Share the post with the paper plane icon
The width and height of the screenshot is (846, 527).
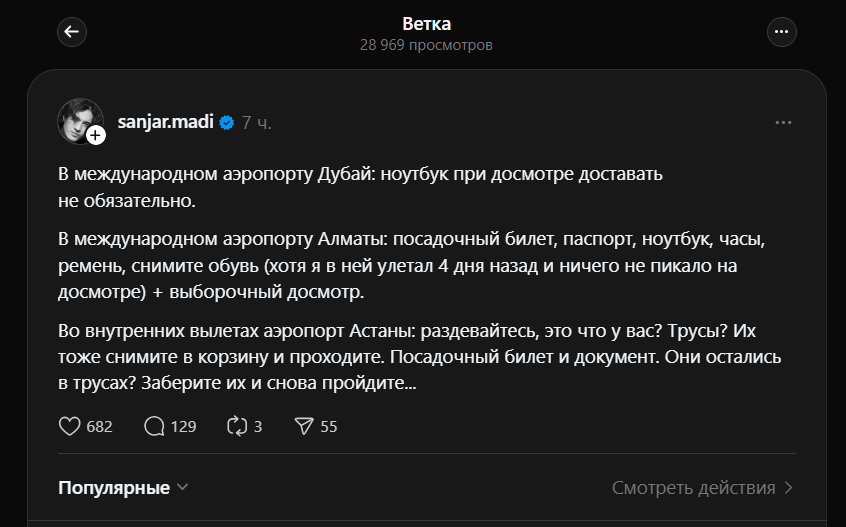305,426
